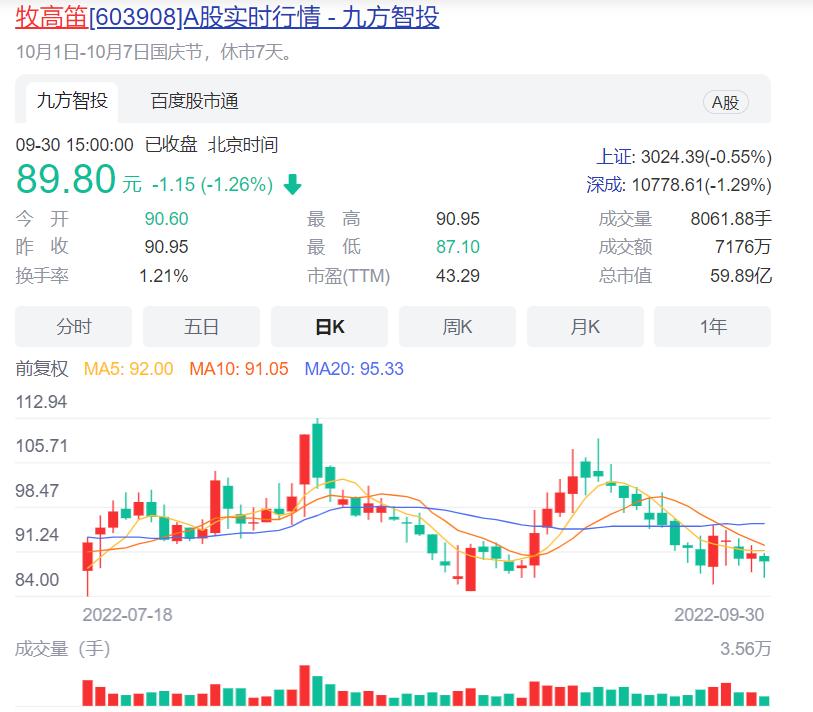
Task: Click the 09-30 15:00:00 已收盘 status line
Action: [x=147, y=145]
